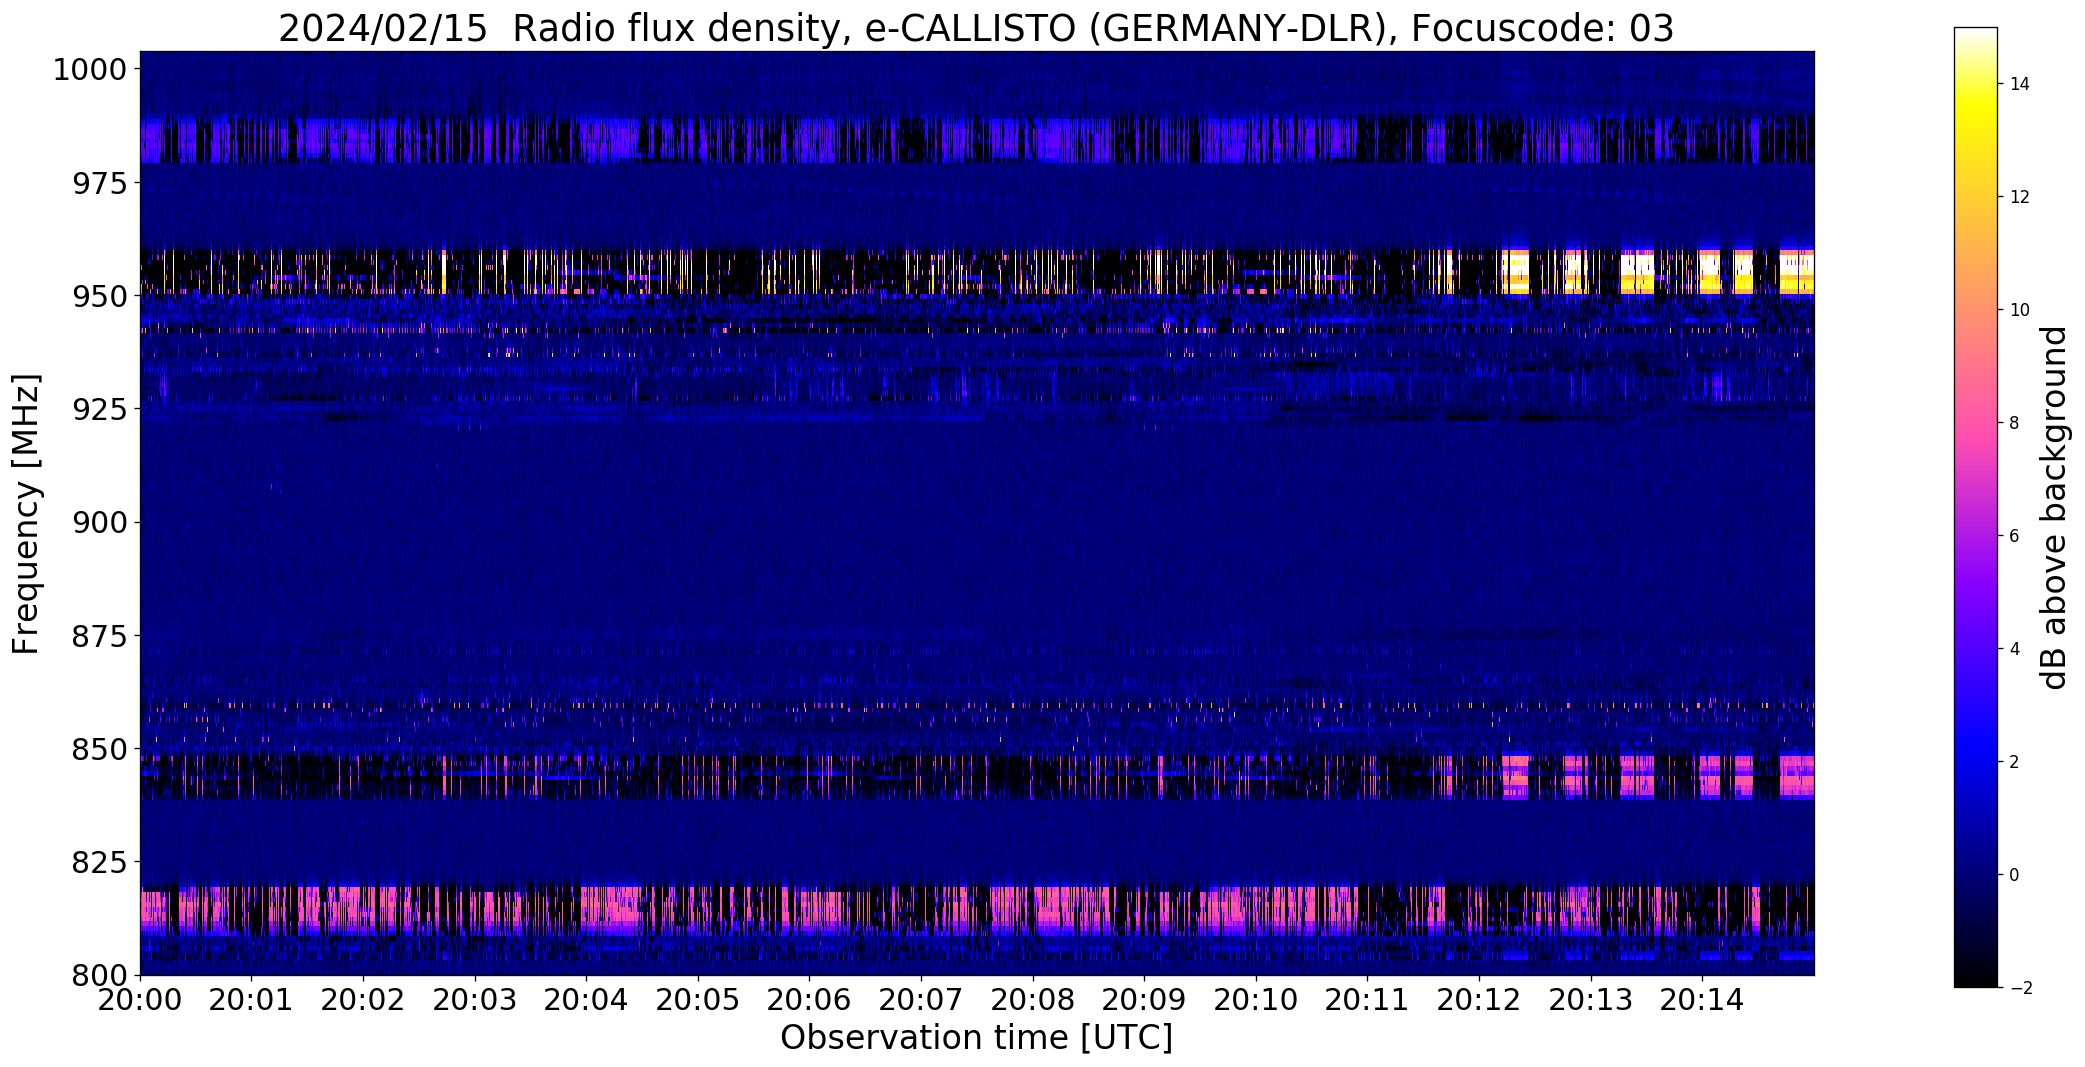Click the 925 frequency tick label
The image size is (2085, 1067).
(x=99, y=409)
